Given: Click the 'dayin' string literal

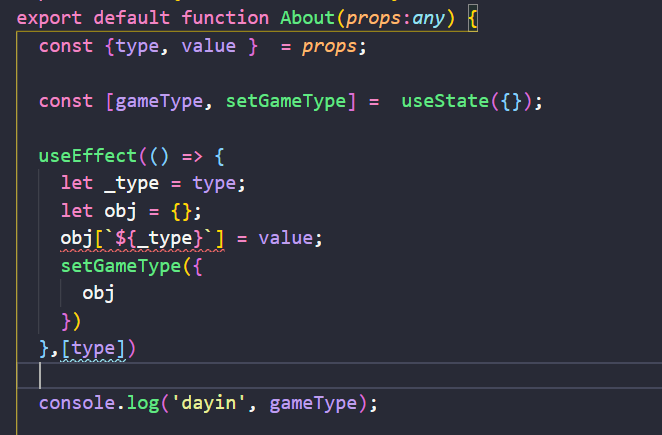Looking at the screenshot, I should 209,402.
